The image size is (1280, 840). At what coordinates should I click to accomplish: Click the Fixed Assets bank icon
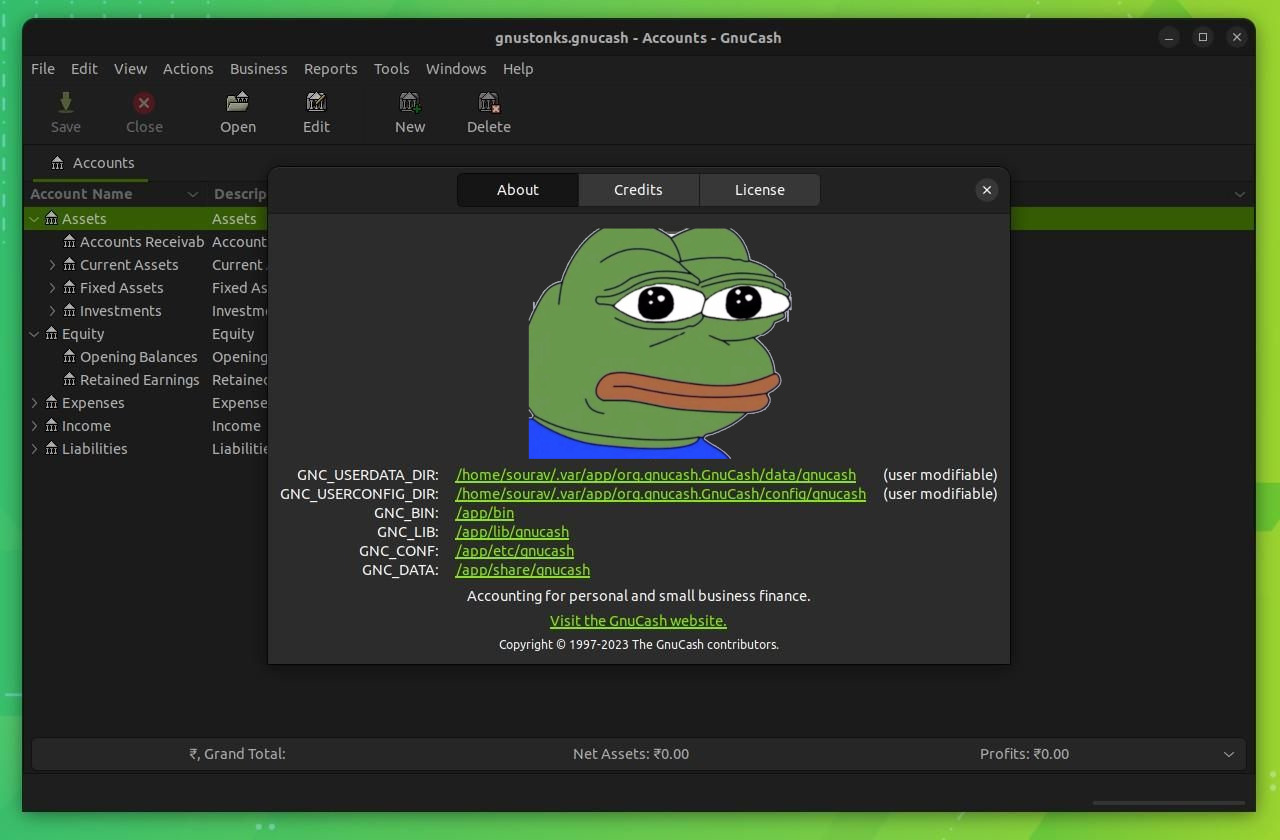tap(69, 288)
